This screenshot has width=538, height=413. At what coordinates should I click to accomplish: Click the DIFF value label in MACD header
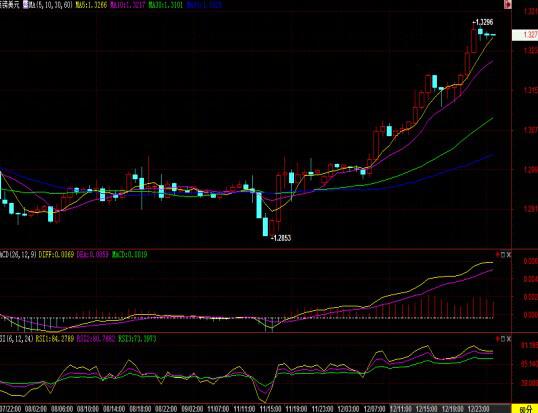click(x=56, y=255)
